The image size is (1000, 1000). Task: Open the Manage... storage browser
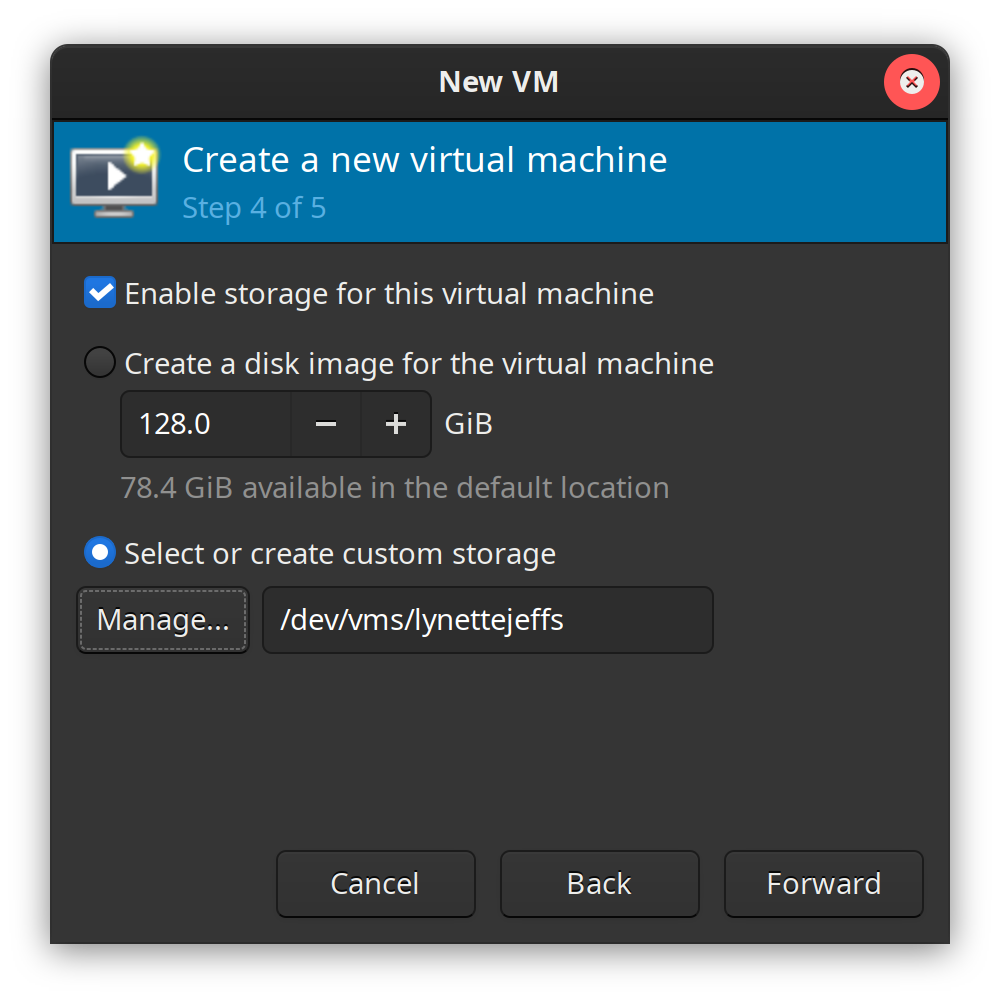point(163,620)
